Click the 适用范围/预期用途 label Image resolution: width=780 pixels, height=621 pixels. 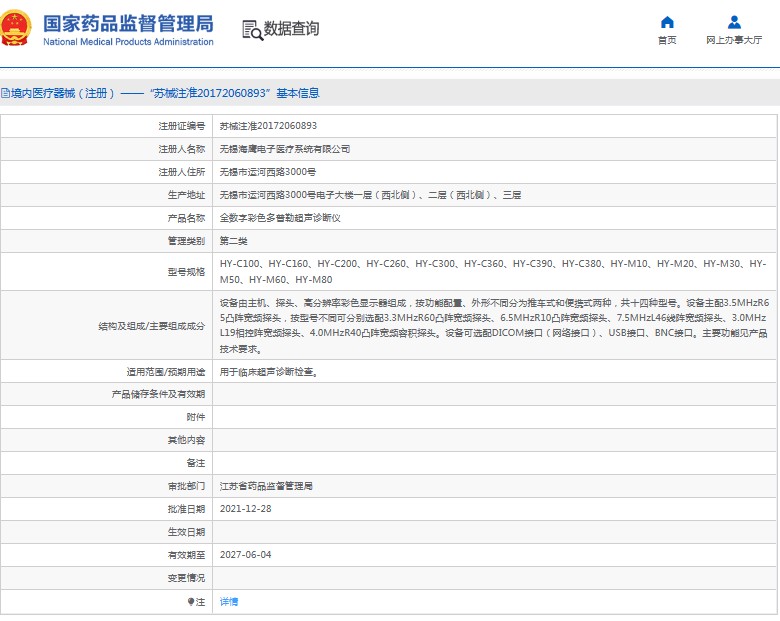166,372
